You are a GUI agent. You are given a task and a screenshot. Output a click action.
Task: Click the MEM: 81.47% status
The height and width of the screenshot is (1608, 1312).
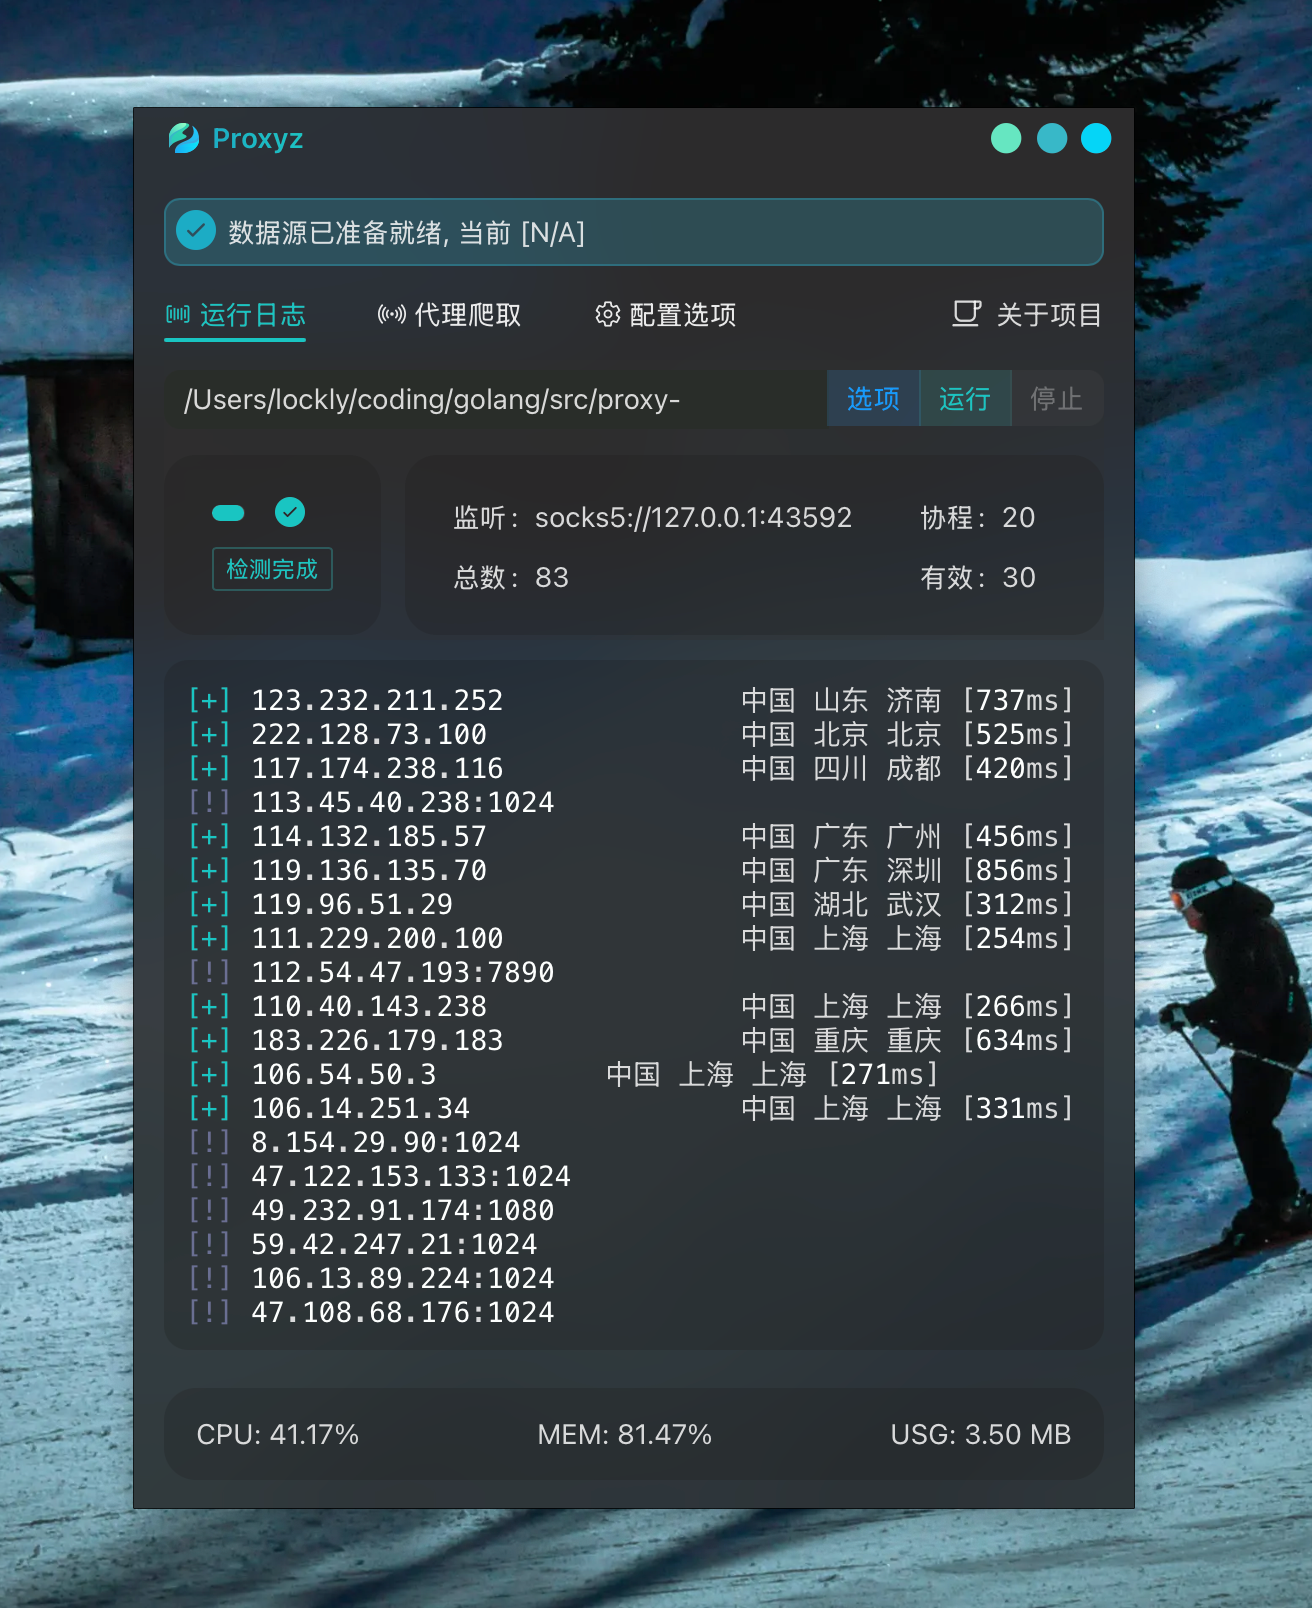pos(625,1434)
